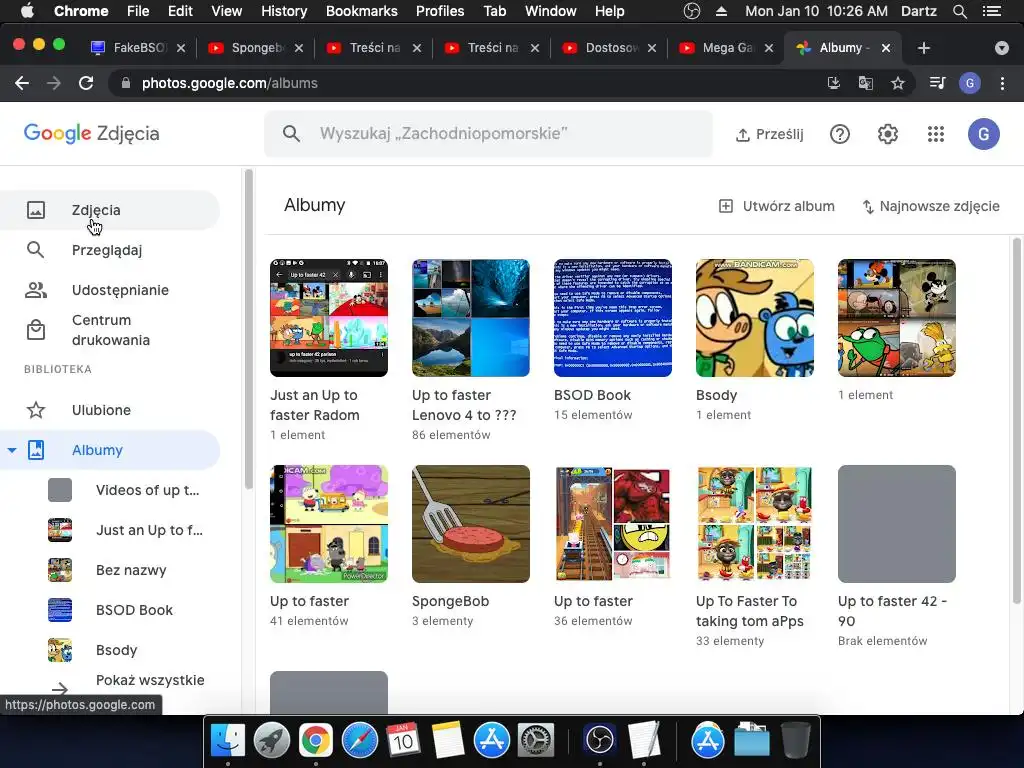The height and width of the screenshot is (768, 1024).
Task: Open Ulubione favorites
Action: click(110, 410)
